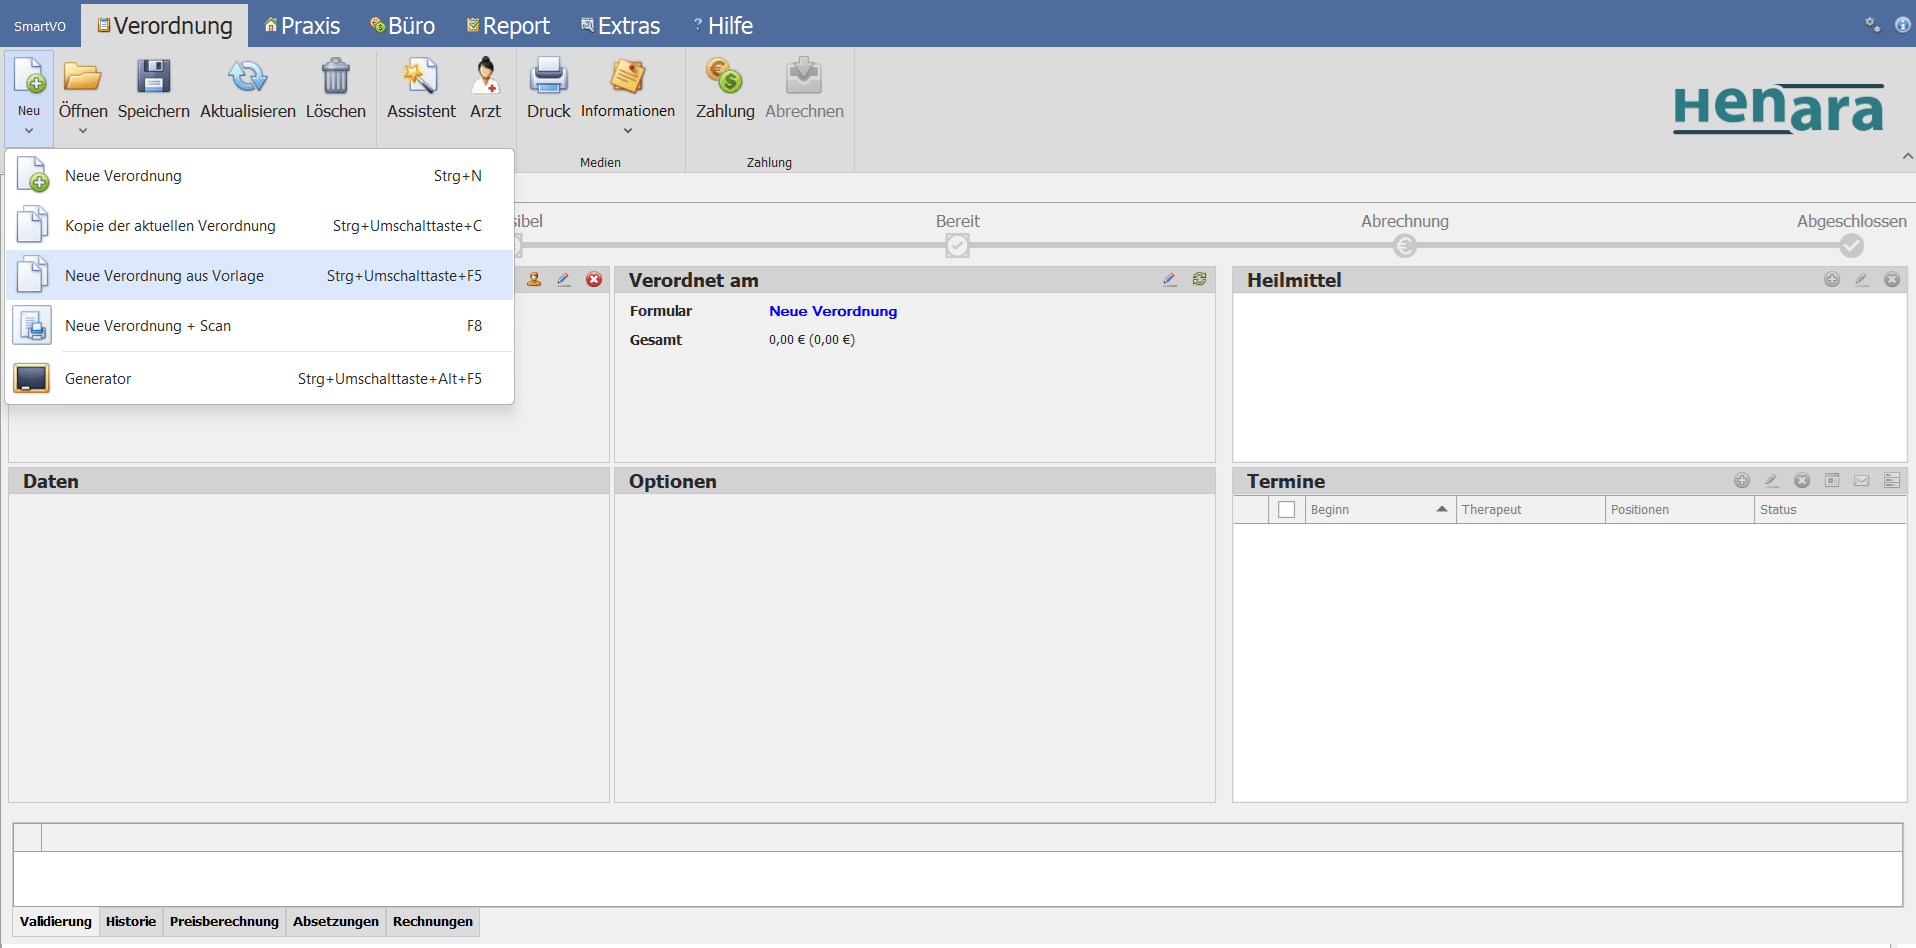Open the Assistent wizard tool
This screenshot has width=1916, height=948.
[x=420, y=77]
